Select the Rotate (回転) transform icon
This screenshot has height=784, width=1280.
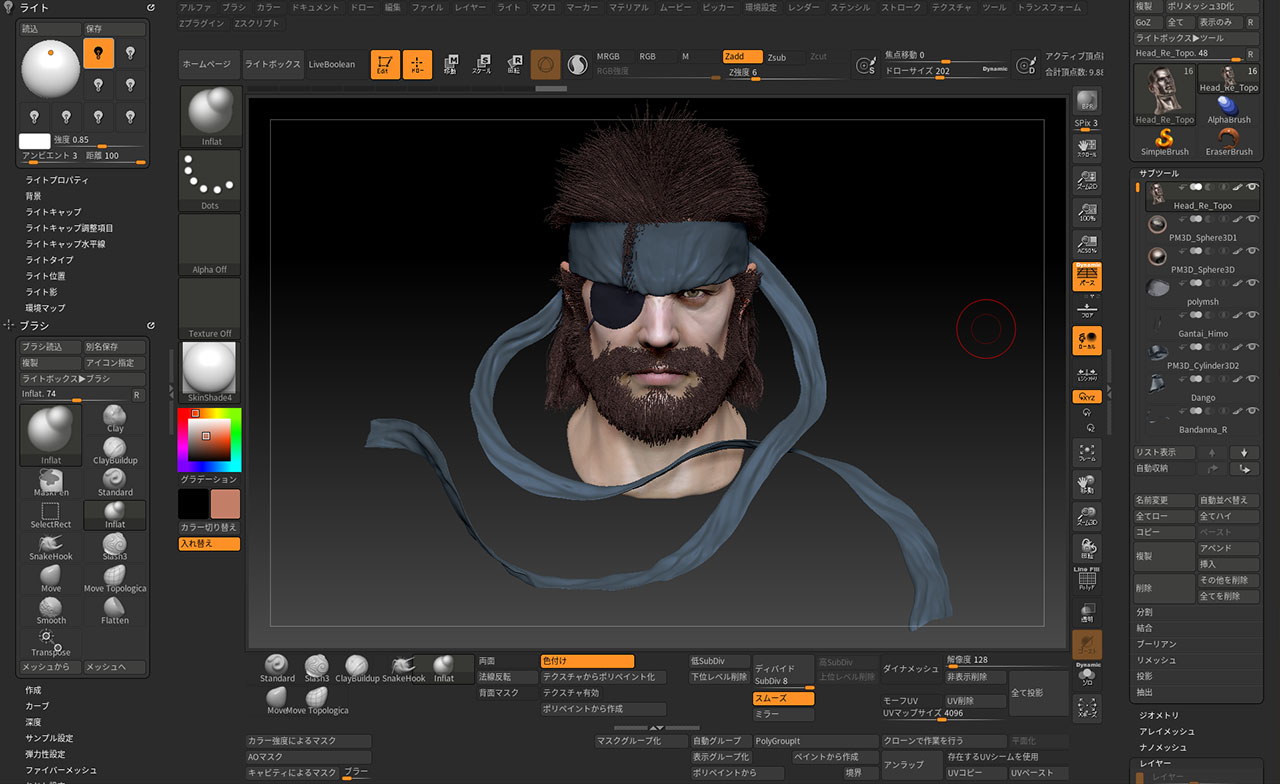(514, 65)
